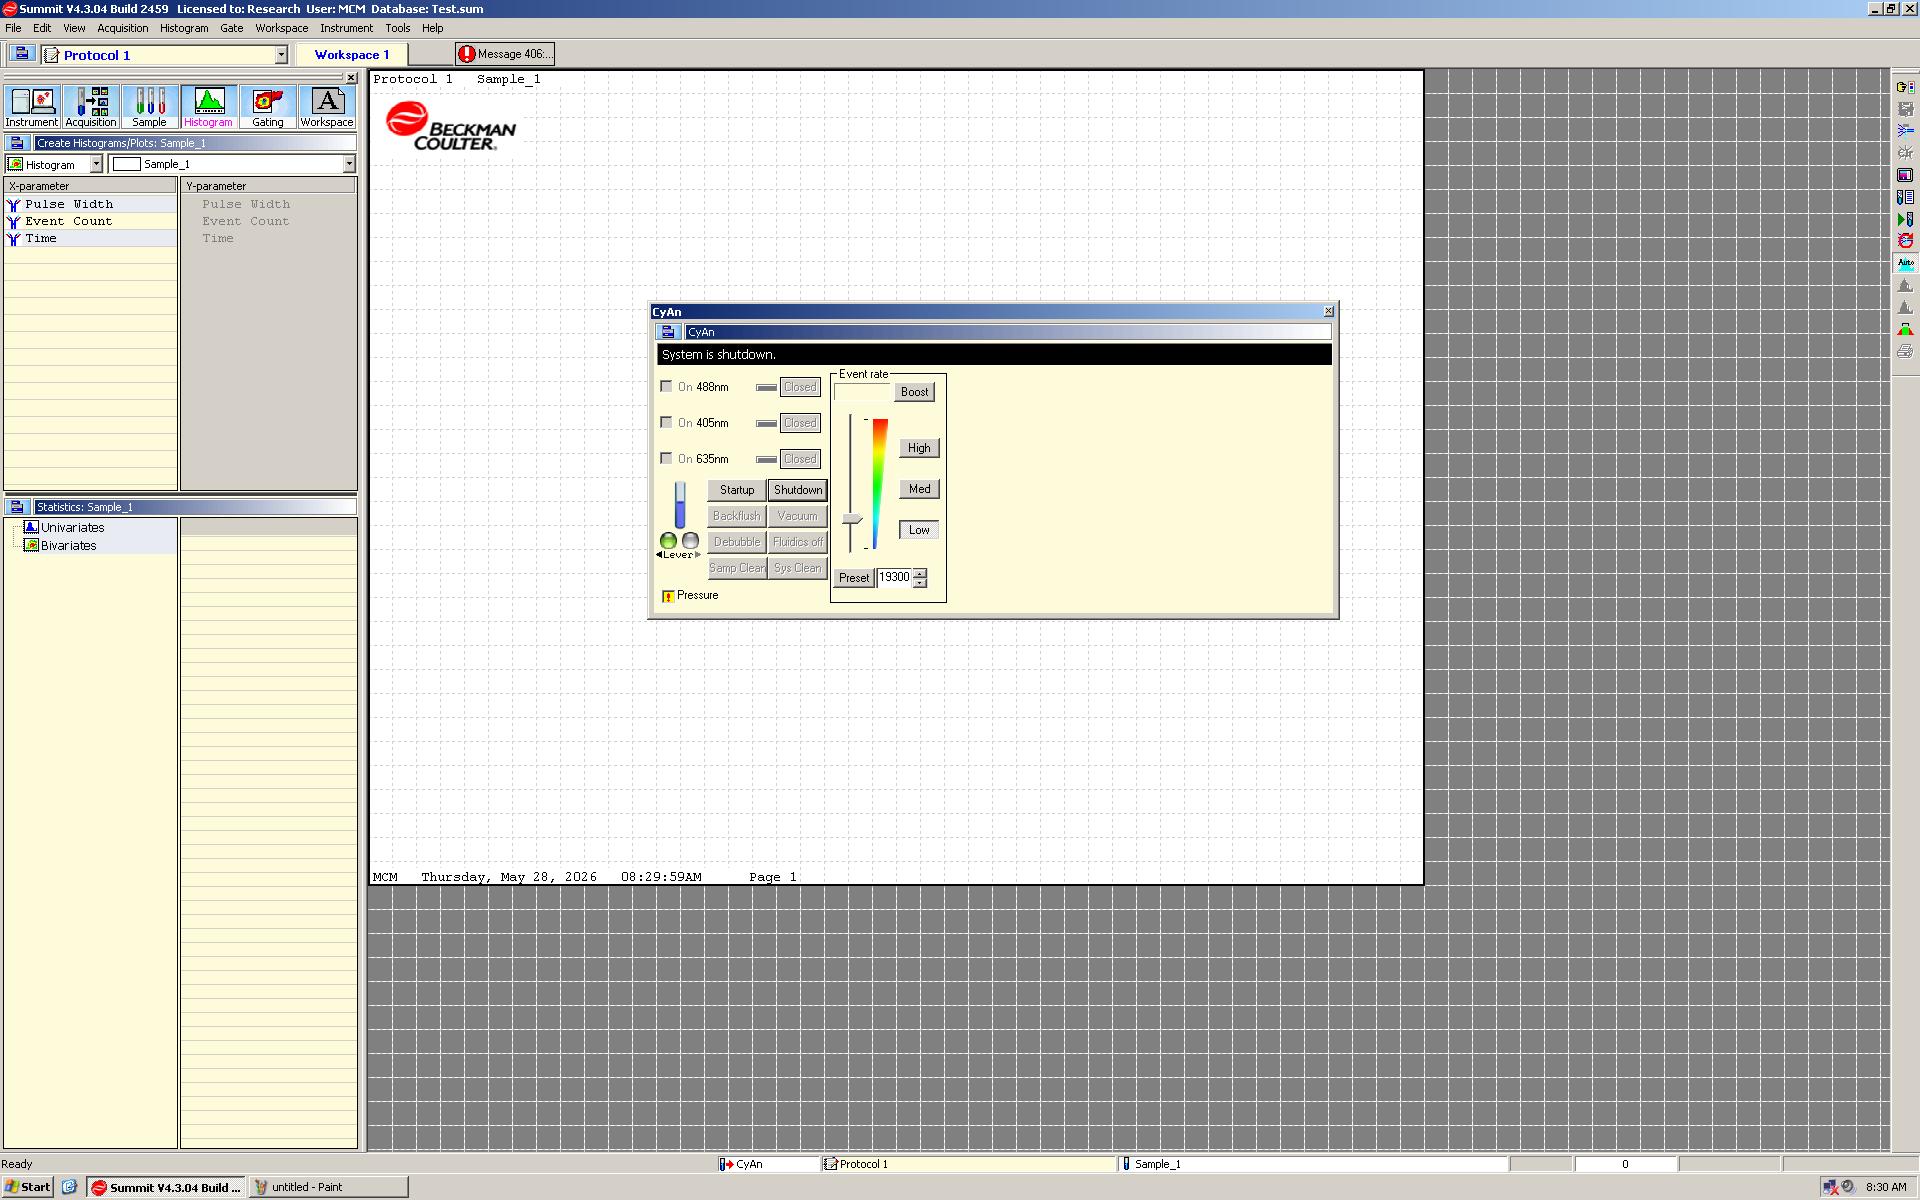
Task: Select the Low event rate setting
Action: [919, 530]
